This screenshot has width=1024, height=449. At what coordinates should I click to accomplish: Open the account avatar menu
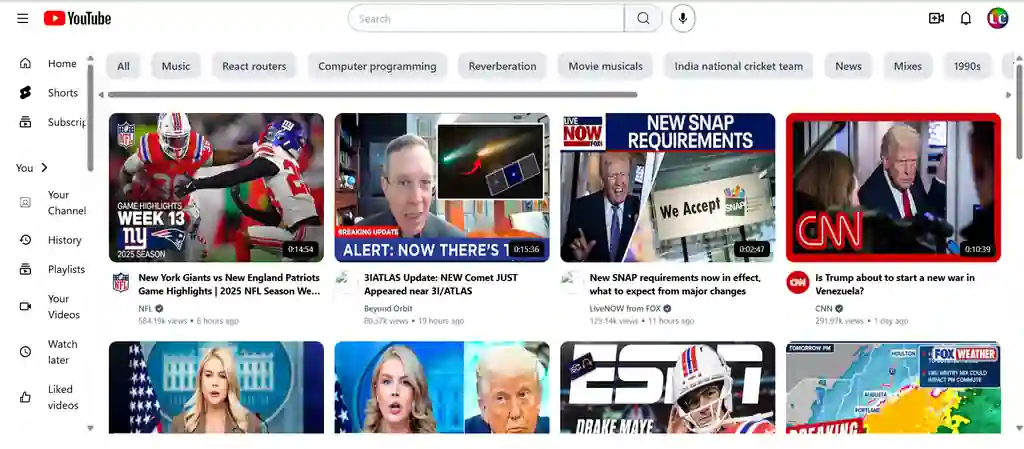pos(997,18)
